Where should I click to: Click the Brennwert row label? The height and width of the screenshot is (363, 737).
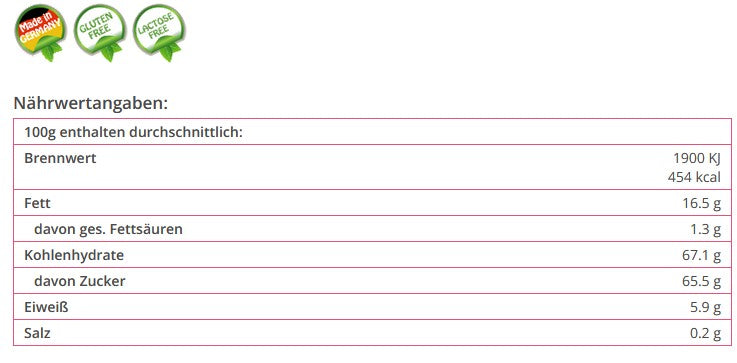[x=60, y=158]
